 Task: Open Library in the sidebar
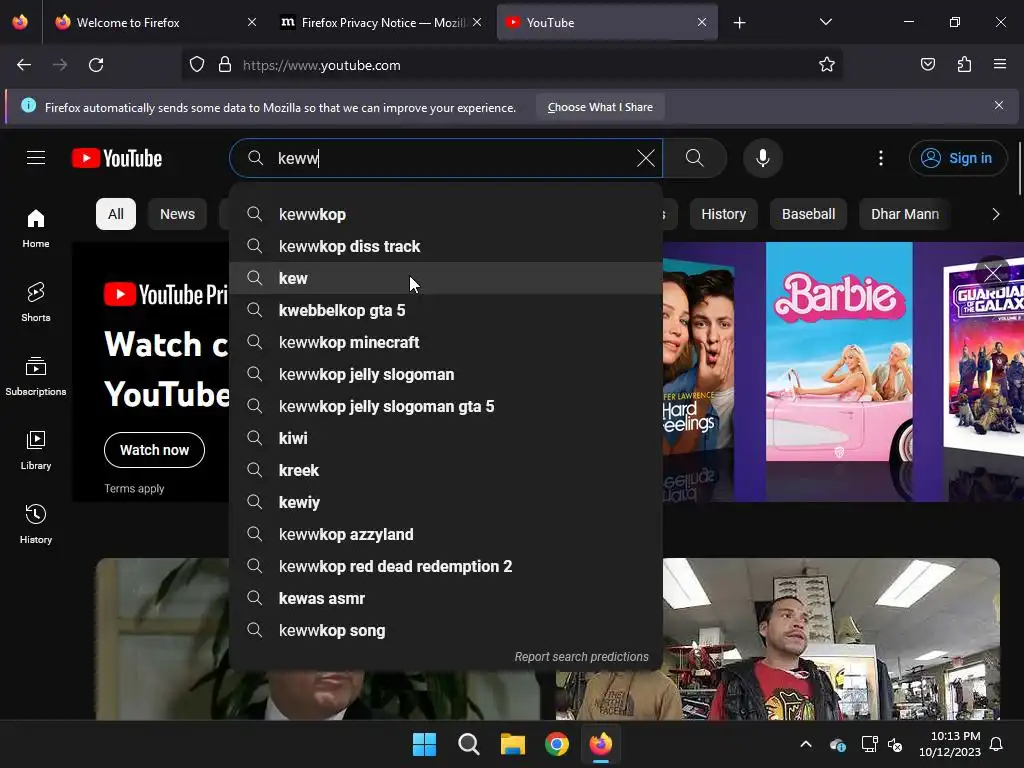tap(36, 450)
